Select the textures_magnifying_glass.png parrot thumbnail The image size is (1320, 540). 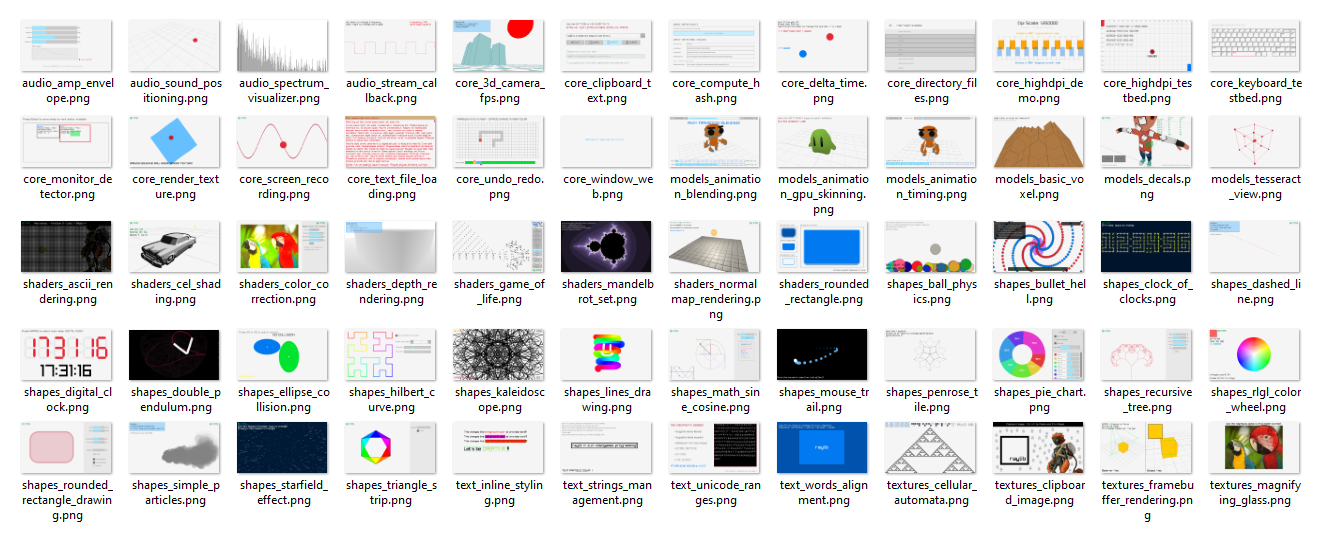1253,447
